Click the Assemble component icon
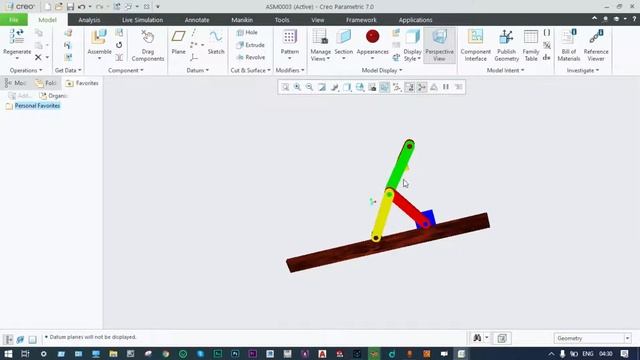640x360 pixels. (x=99, y=37)
